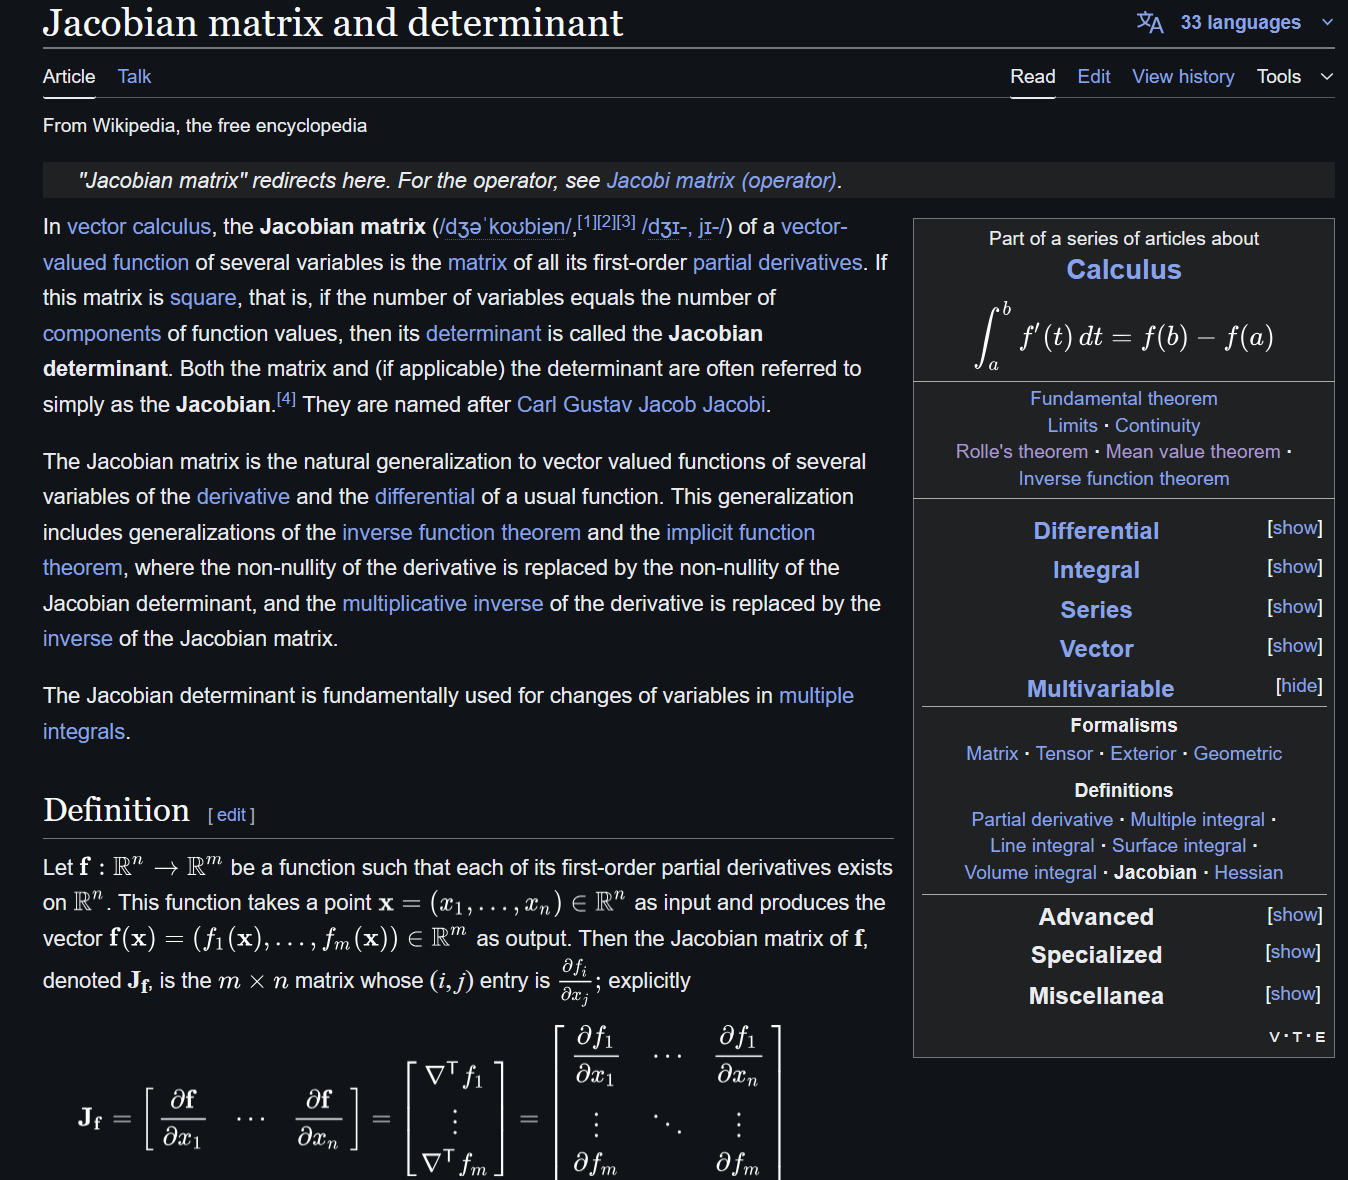Open the partial derivatives link in intro
This screenshot has width=1348, height=1180.
click(777, 262)
